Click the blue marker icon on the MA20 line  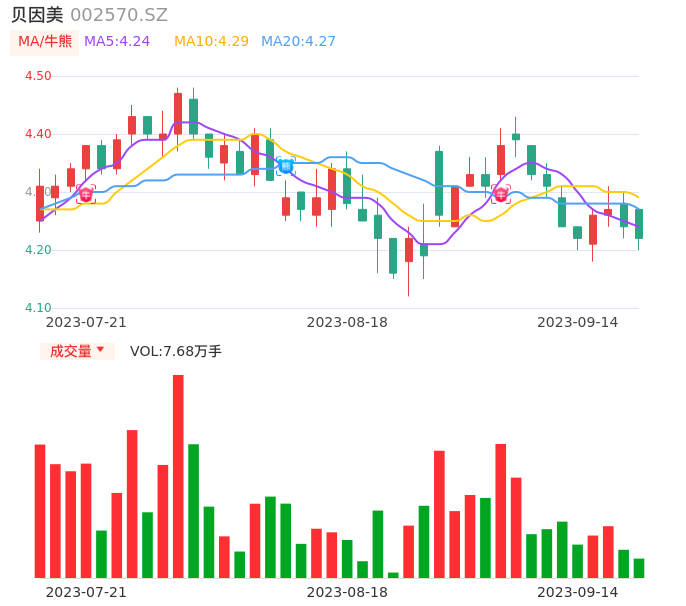click(286, 166)
